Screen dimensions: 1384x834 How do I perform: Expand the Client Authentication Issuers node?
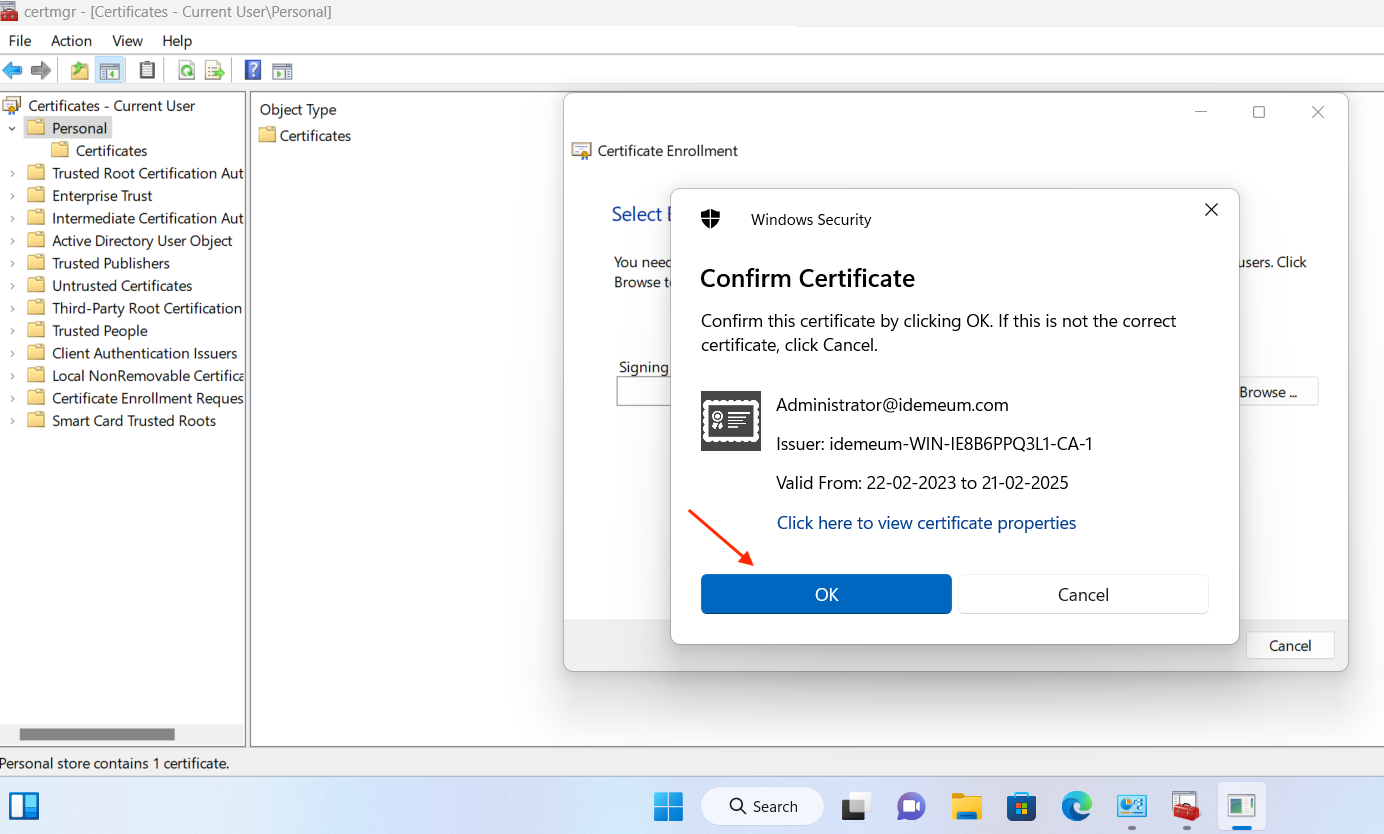[x=12, y=353]
